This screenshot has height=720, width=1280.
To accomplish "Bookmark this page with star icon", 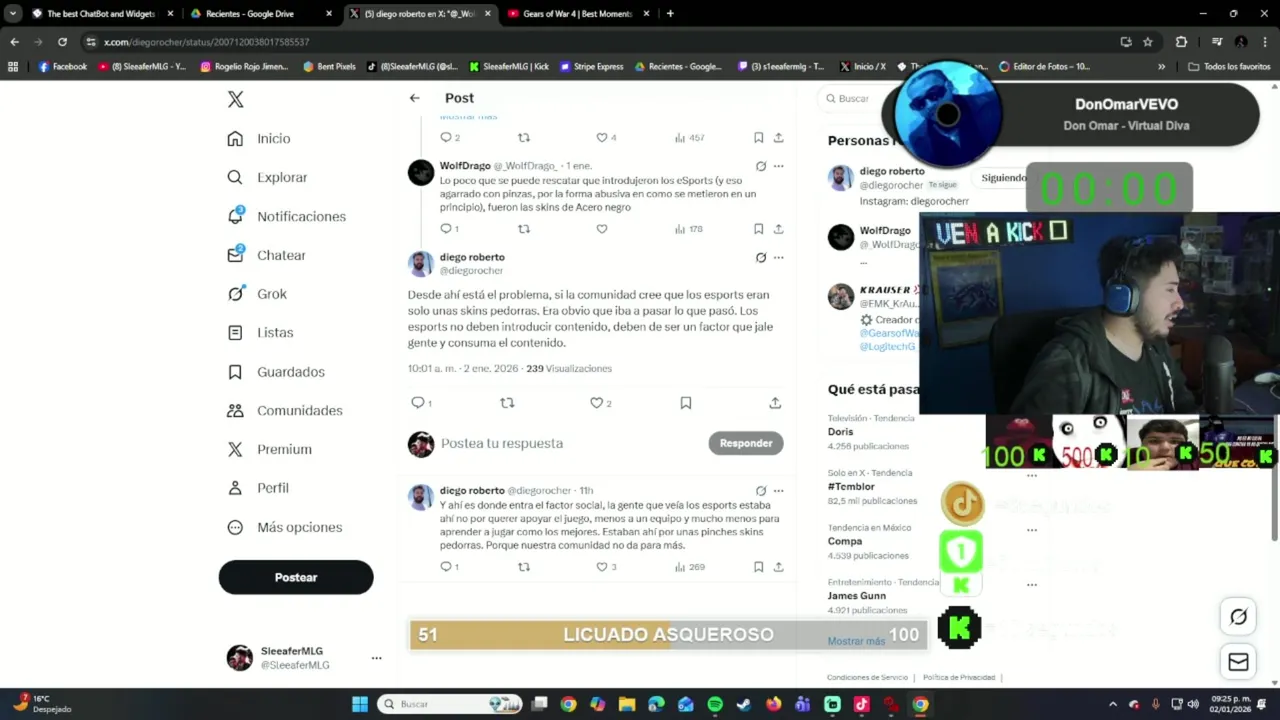I will [1148, 42].
